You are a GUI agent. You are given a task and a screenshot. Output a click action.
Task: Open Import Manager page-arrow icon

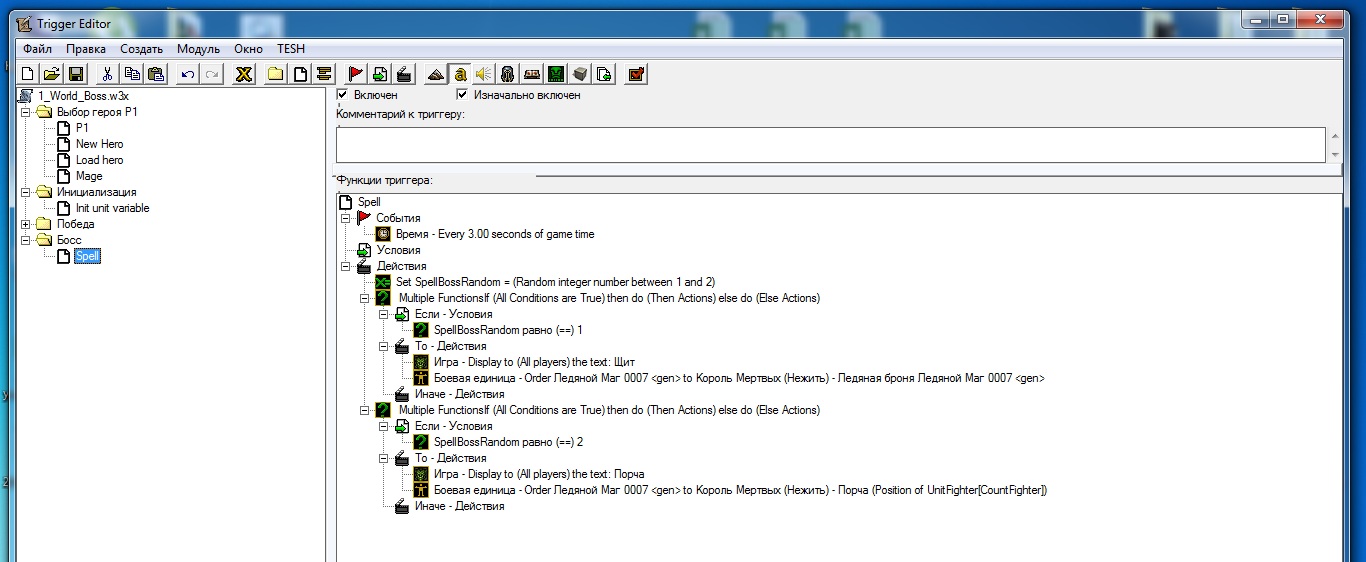click(x=604, y=73)
